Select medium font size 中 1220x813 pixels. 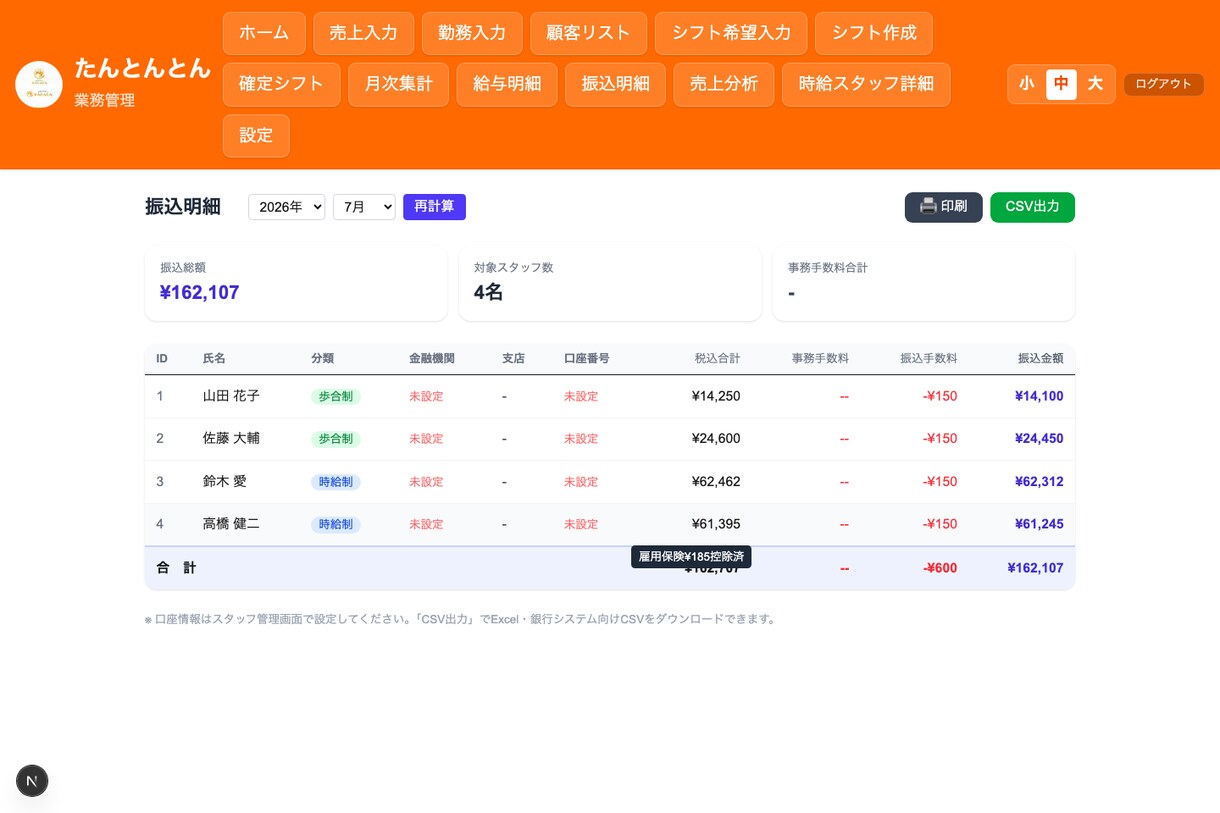(1061, 84)
